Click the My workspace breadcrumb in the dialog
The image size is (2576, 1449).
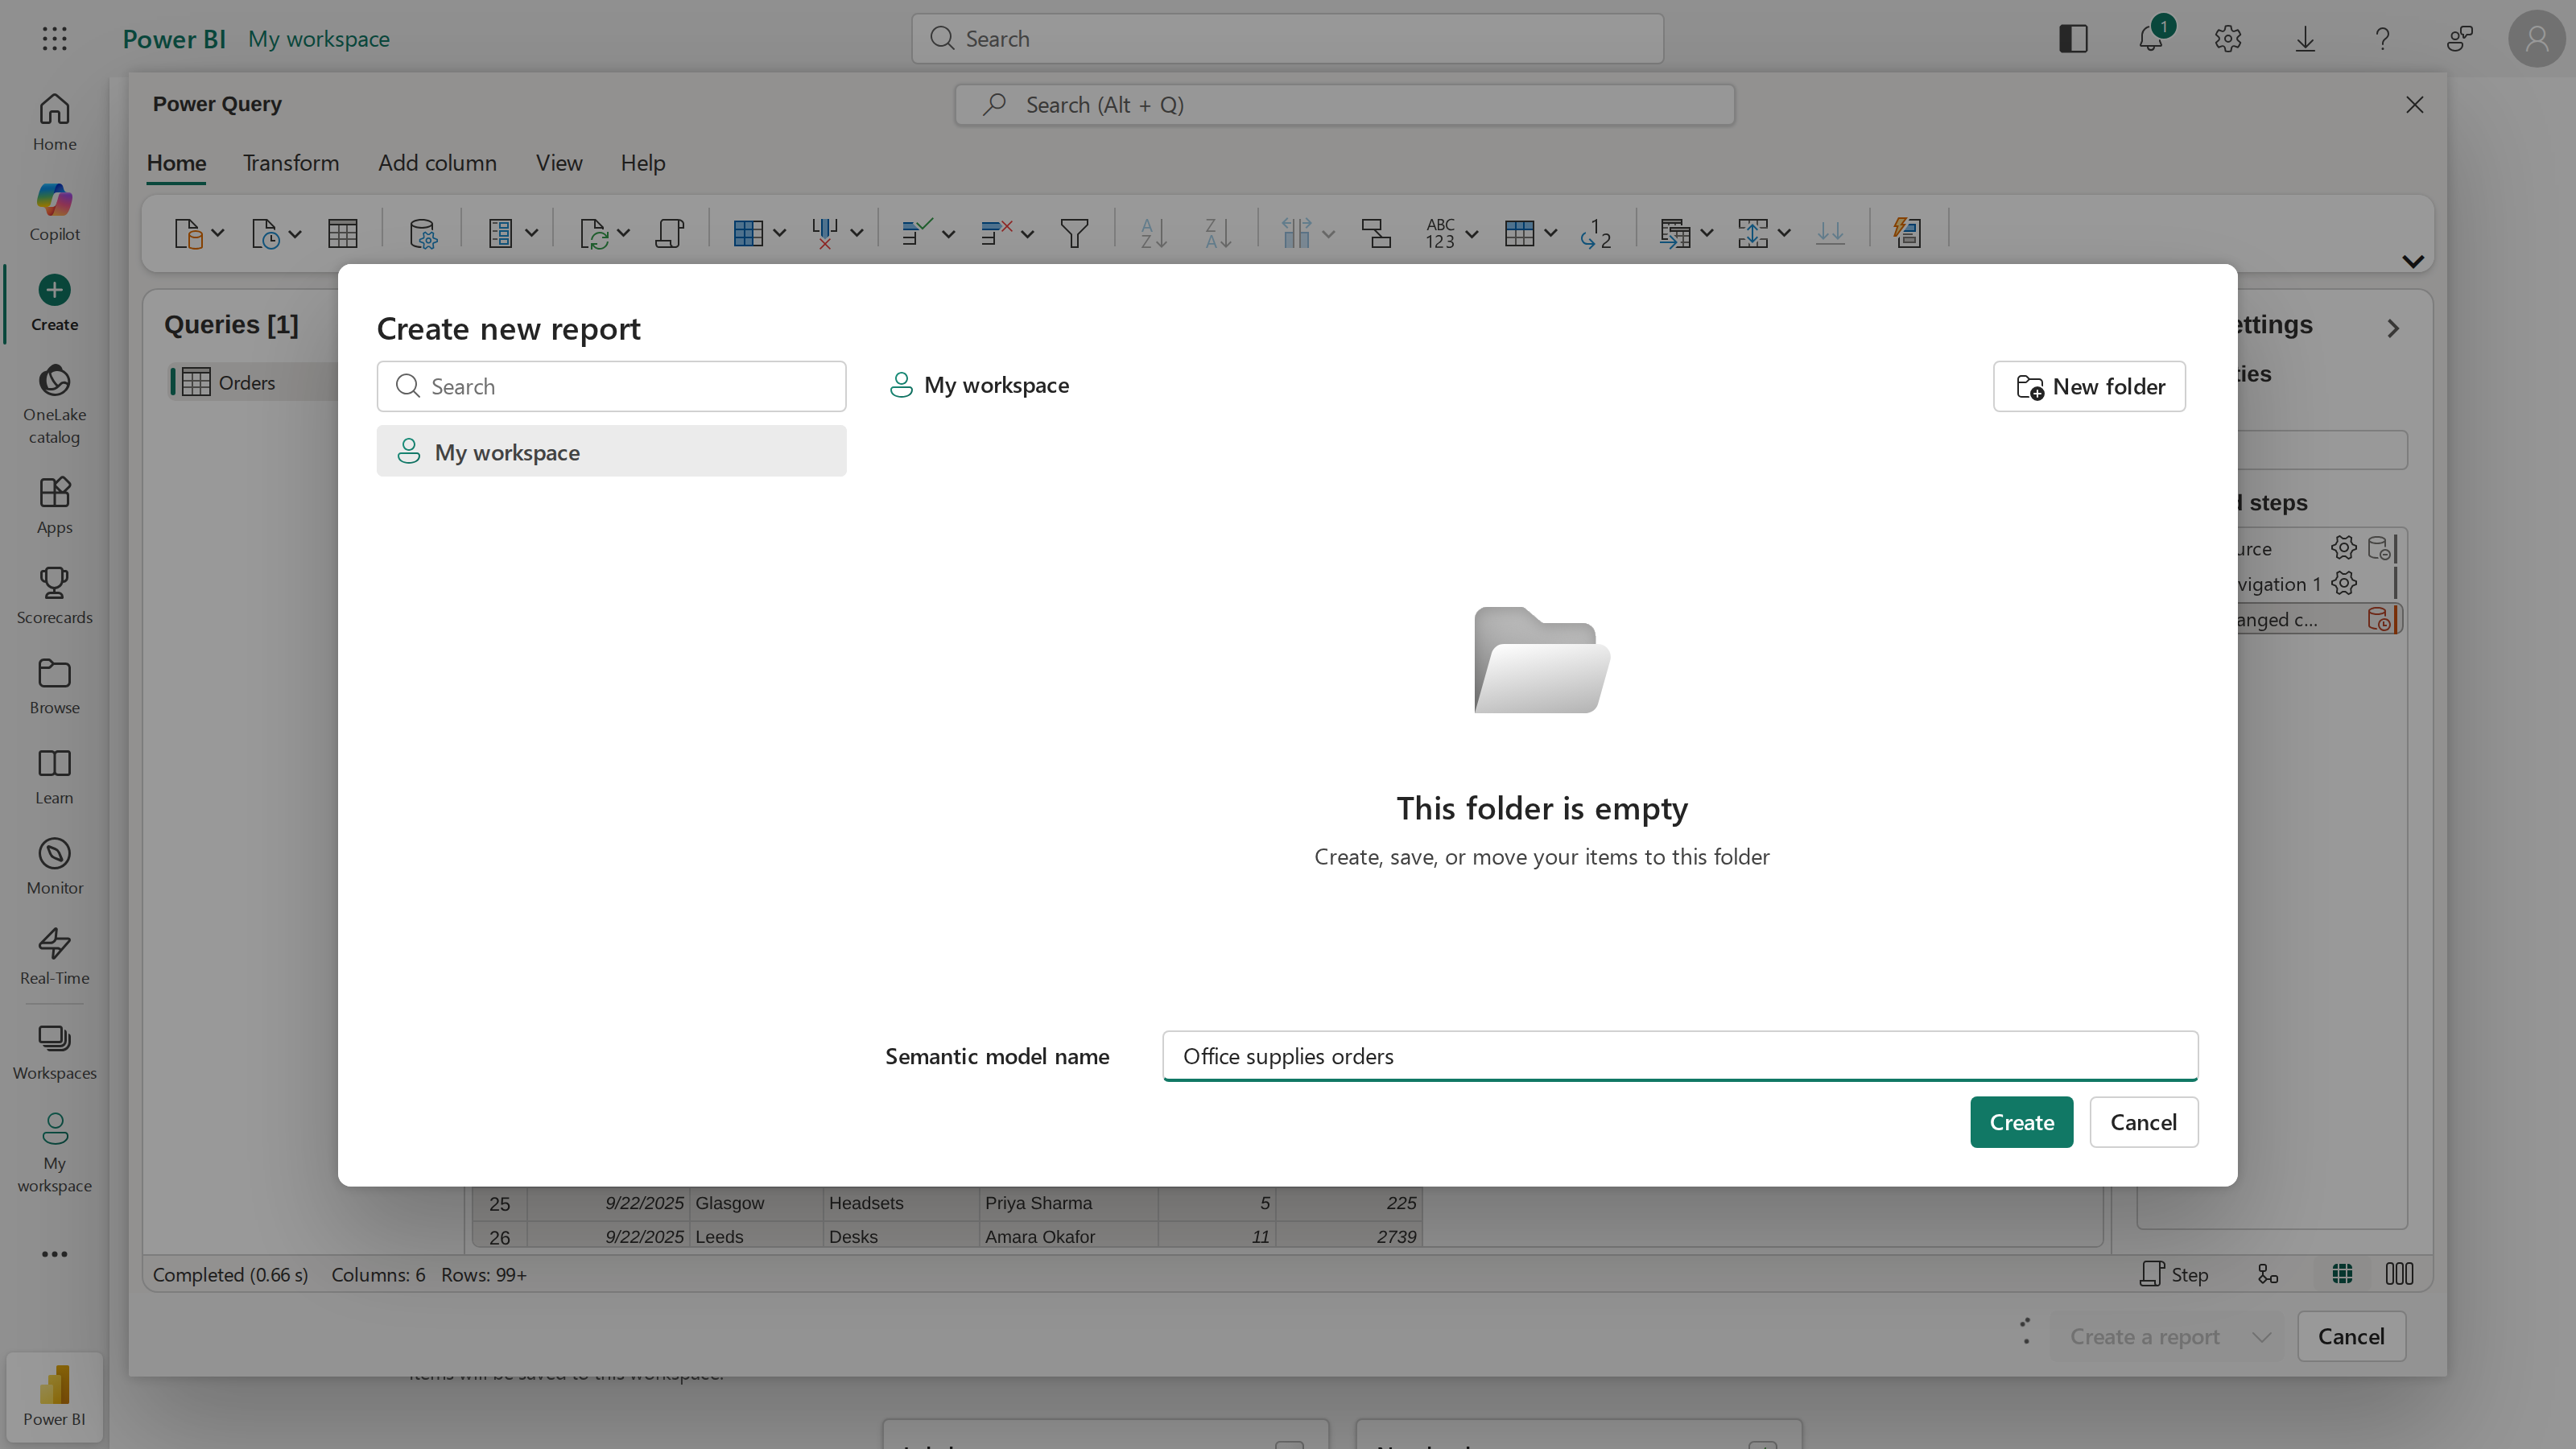[980, 385]
